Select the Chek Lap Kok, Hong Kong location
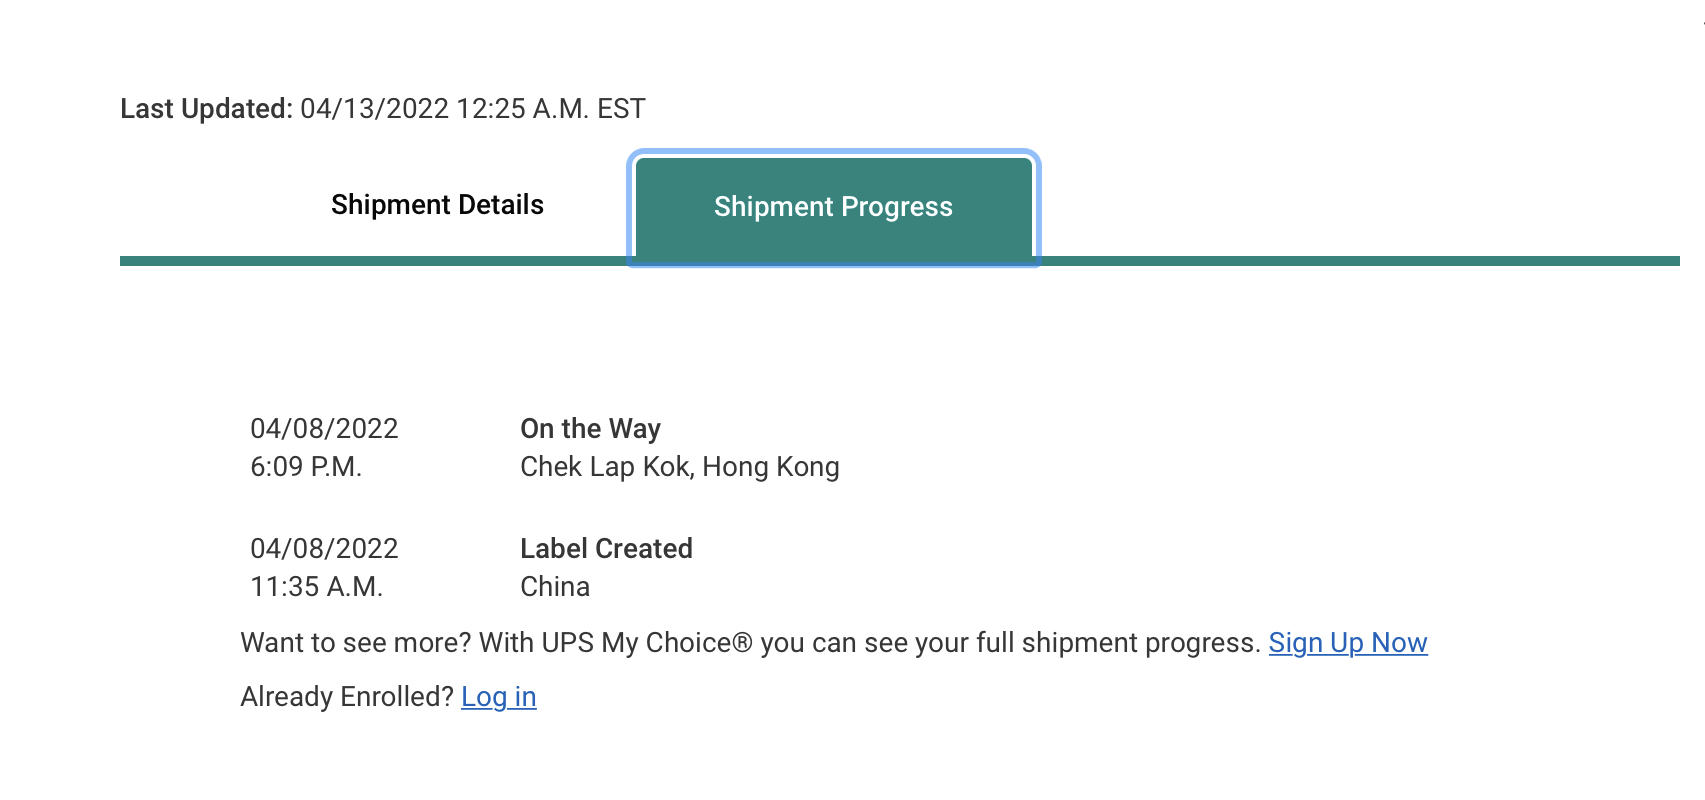 pyautogui.click(x=679, y=467)
